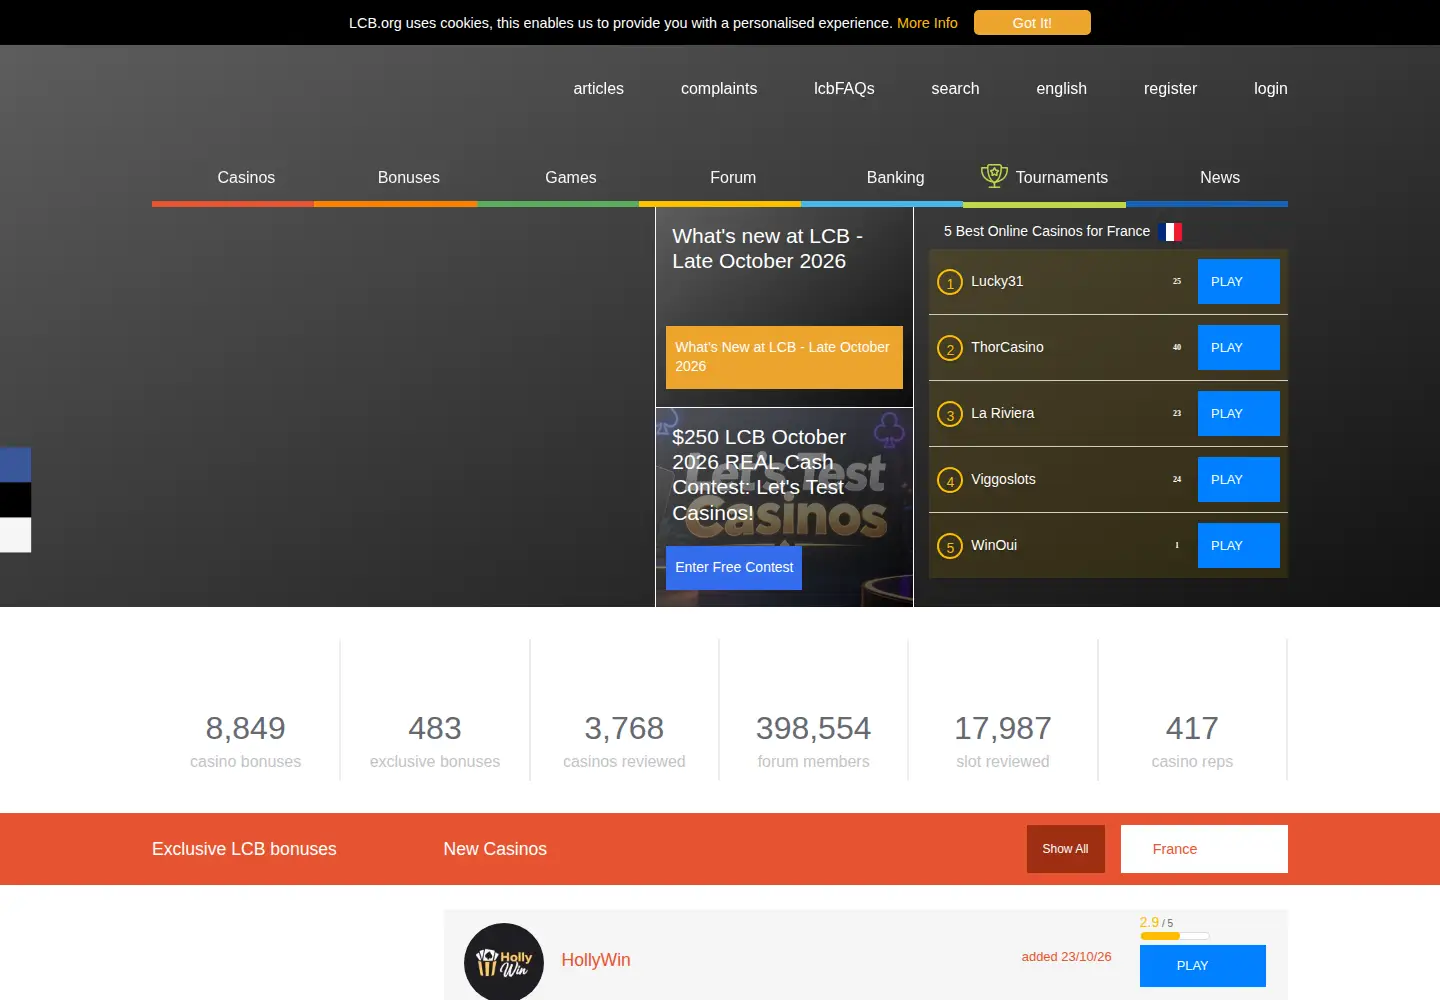Screen dimensions: 1440x1000
Task: Open the $250 LCB October contest headline
Action: [760, 475]
